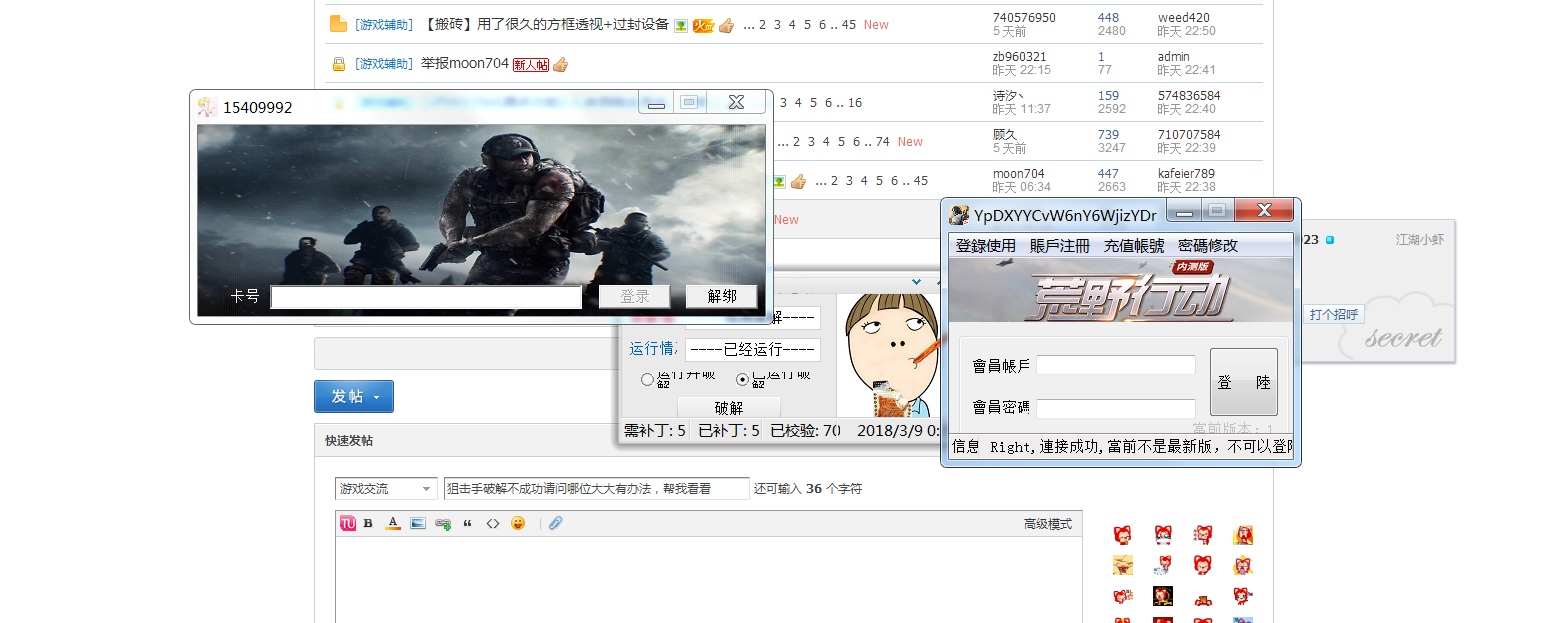Insert a quote block using the quotation icon
The width and height of the screenshot is (1558, 623).
pyautogui.click(x=467, y=523)
